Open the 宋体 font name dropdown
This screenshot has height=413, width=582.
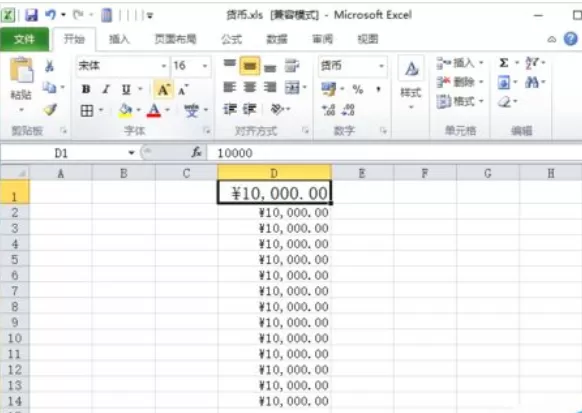164,66
